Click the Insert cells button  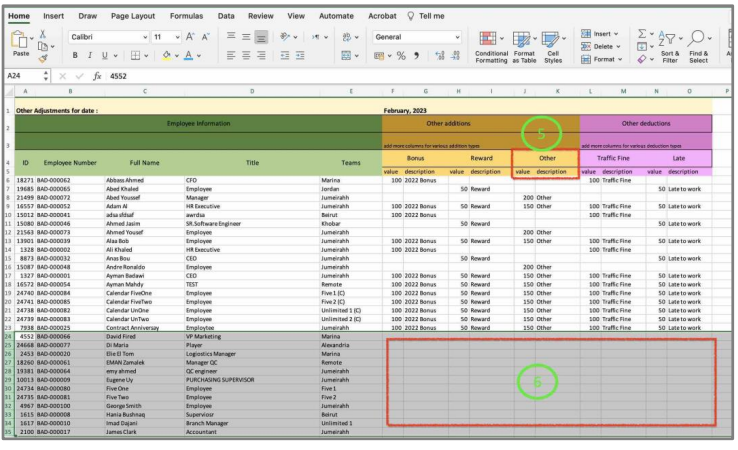600,34
